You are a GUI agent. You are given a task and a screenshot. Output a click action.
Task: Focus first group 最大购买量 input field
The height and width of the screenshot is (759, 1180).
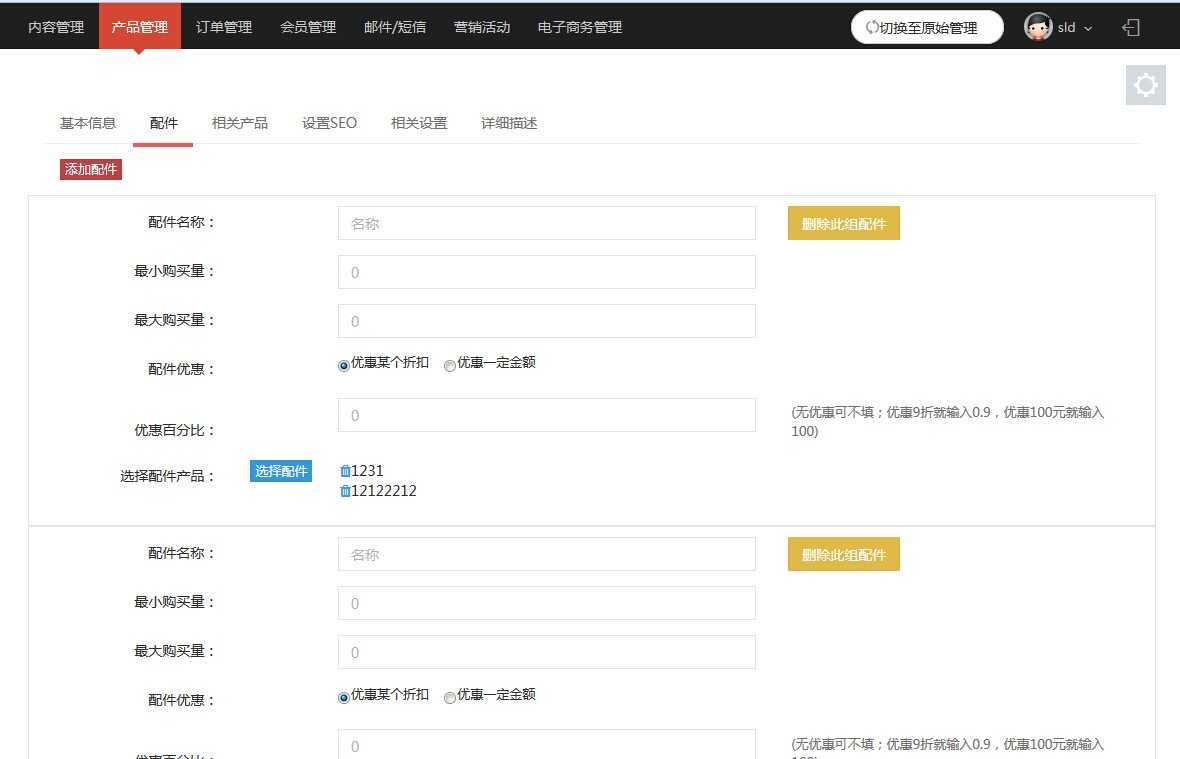(x=546, y=321)
